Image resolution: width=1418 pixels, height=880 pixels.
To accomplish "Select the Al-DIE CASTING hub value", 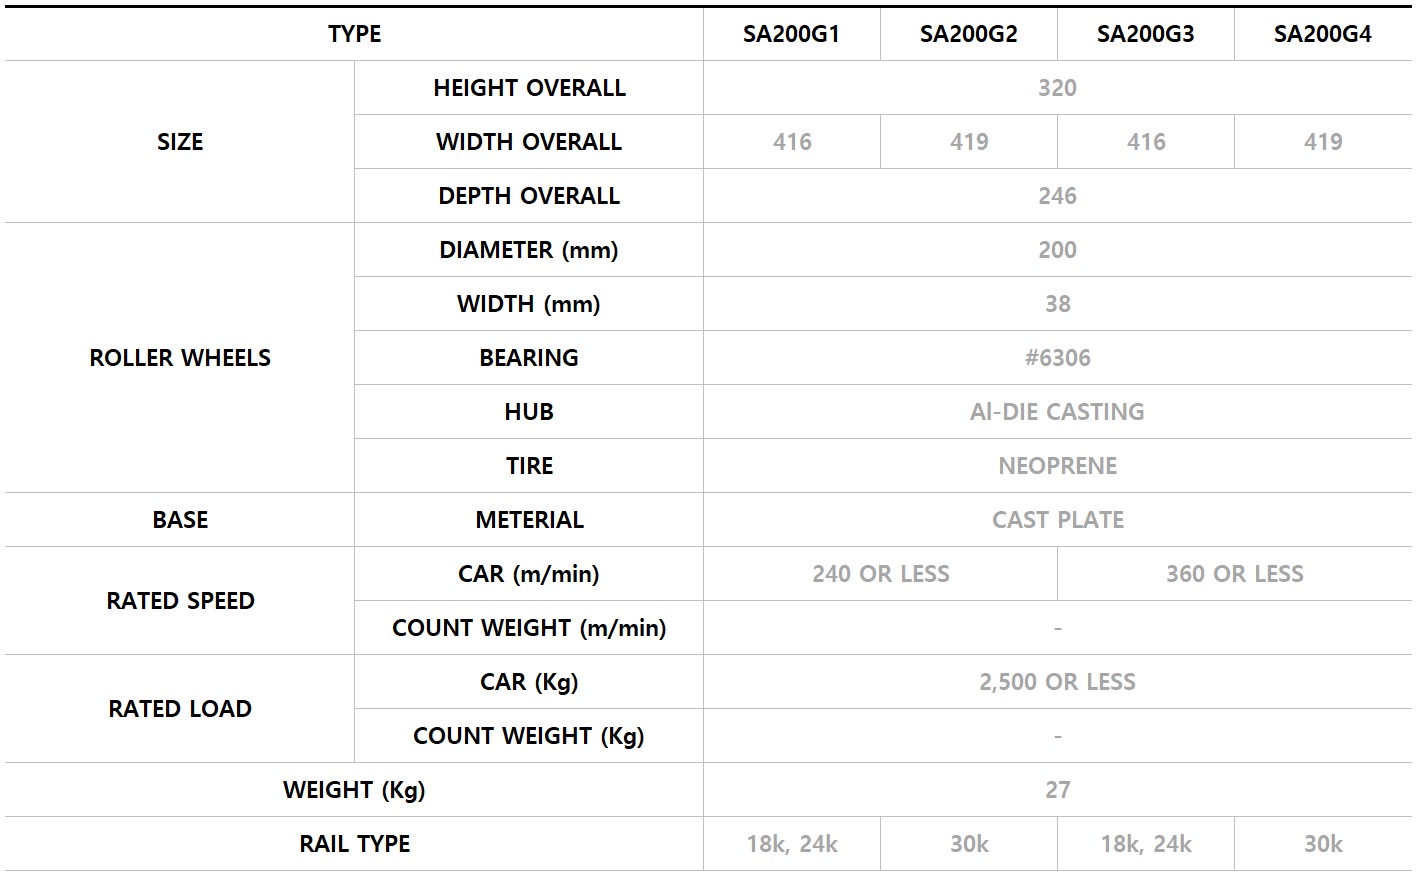I will coord(1057,412).
